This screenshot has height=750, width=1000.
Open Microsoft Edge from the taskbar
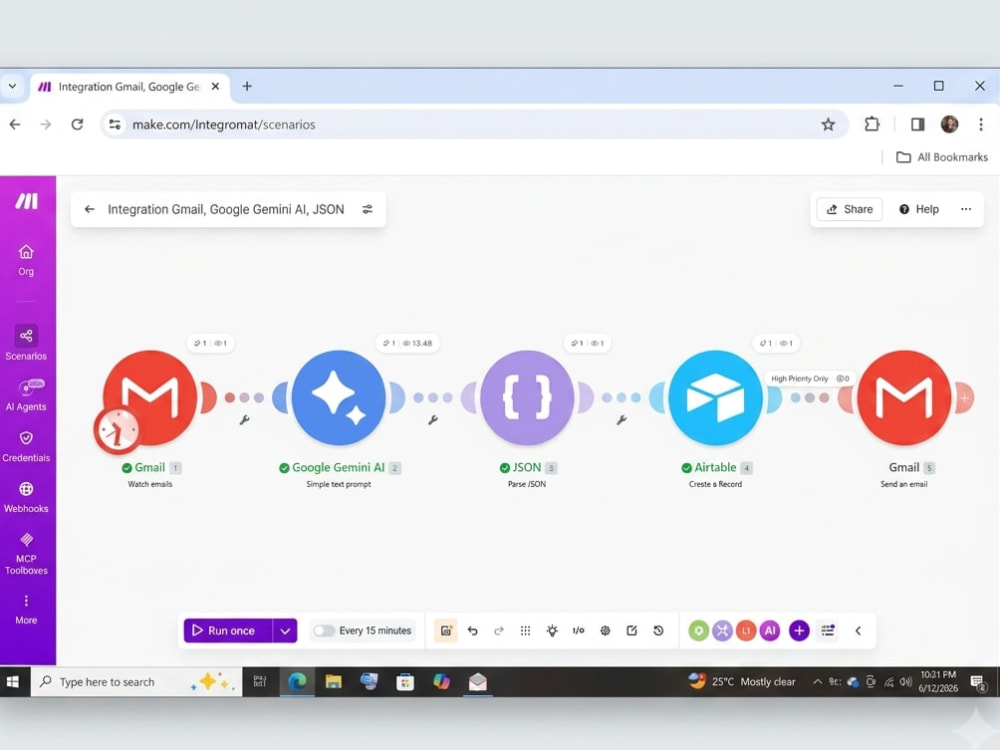(297, 682)
